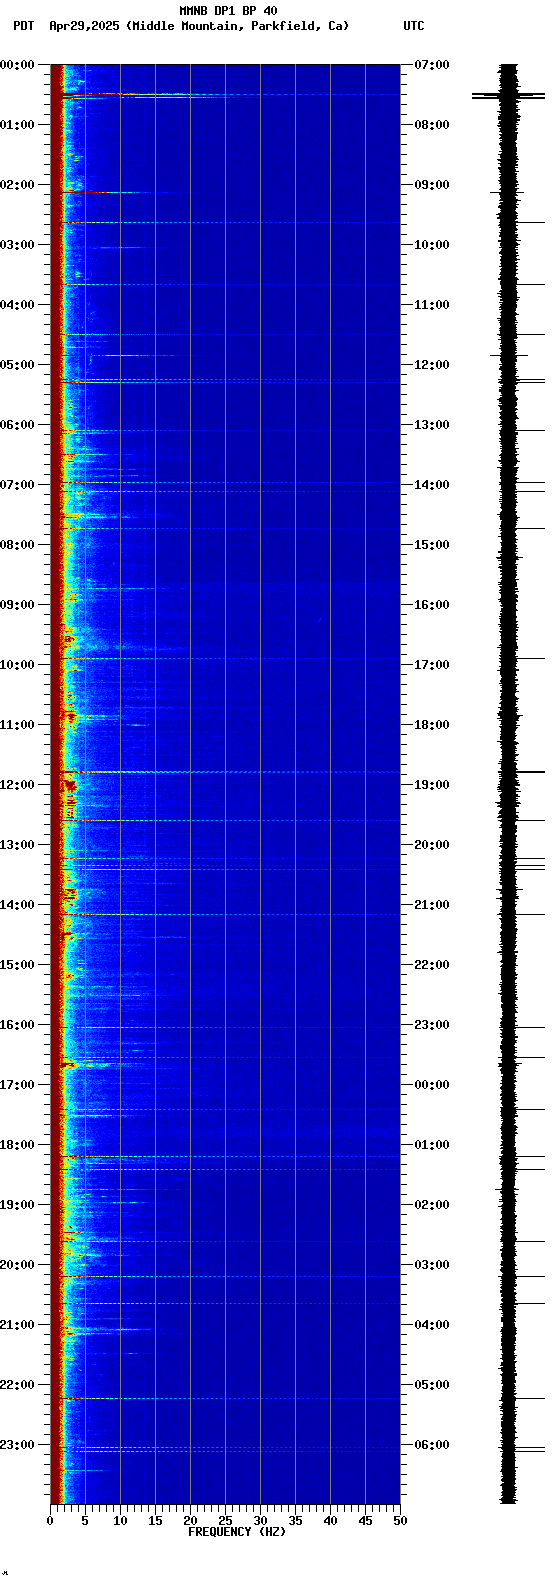Click the PDT axis label "23:00"
This screenshot has height=1584, width=552.
click(17, 1445)
